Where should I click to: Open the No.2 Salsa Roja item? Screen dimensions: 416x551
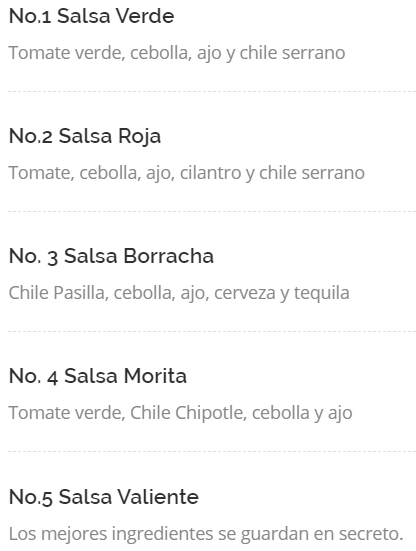pos(85,136)
